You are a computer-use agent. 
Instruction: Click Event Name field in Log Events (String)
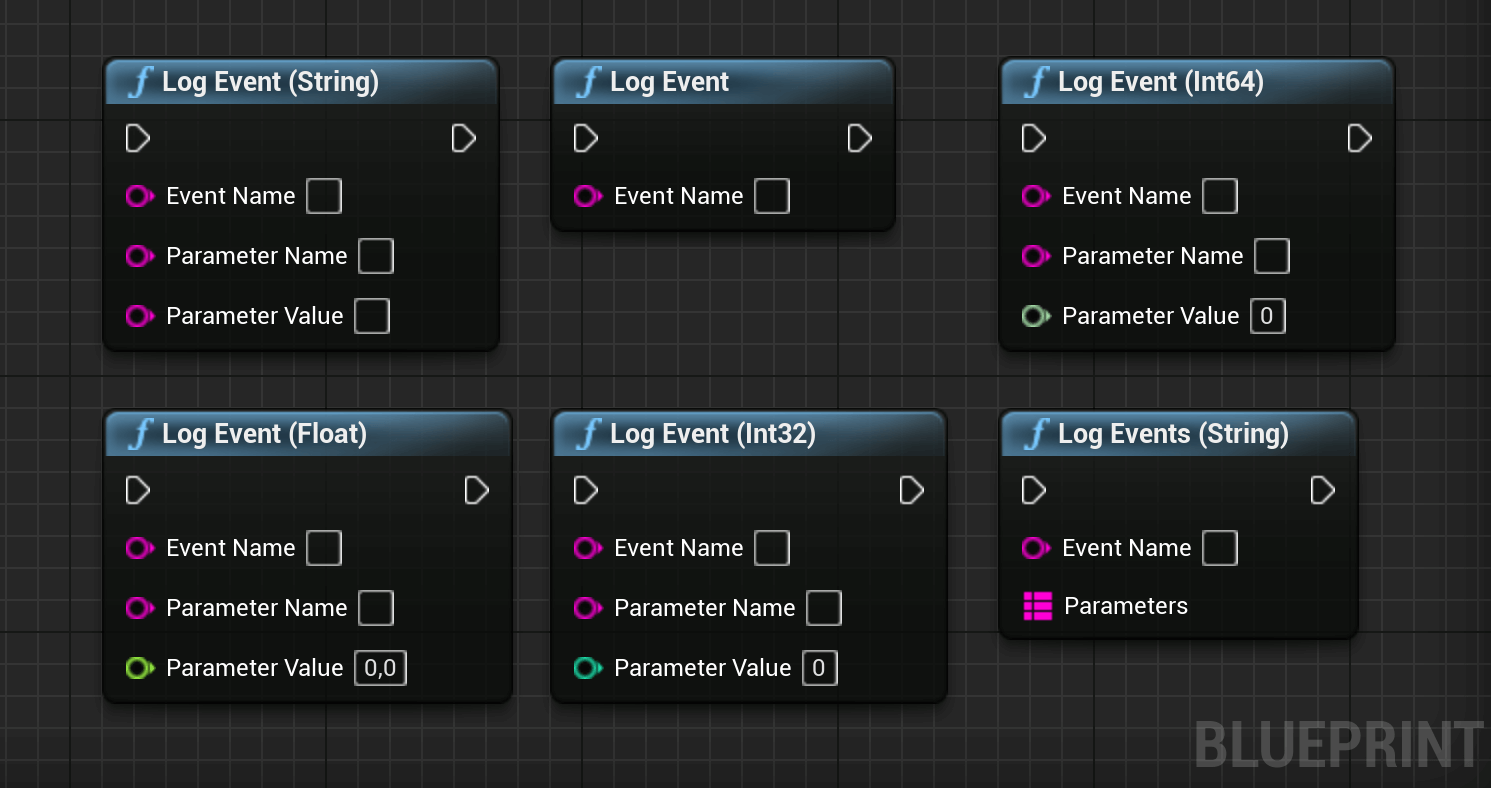pos(1220,548)
